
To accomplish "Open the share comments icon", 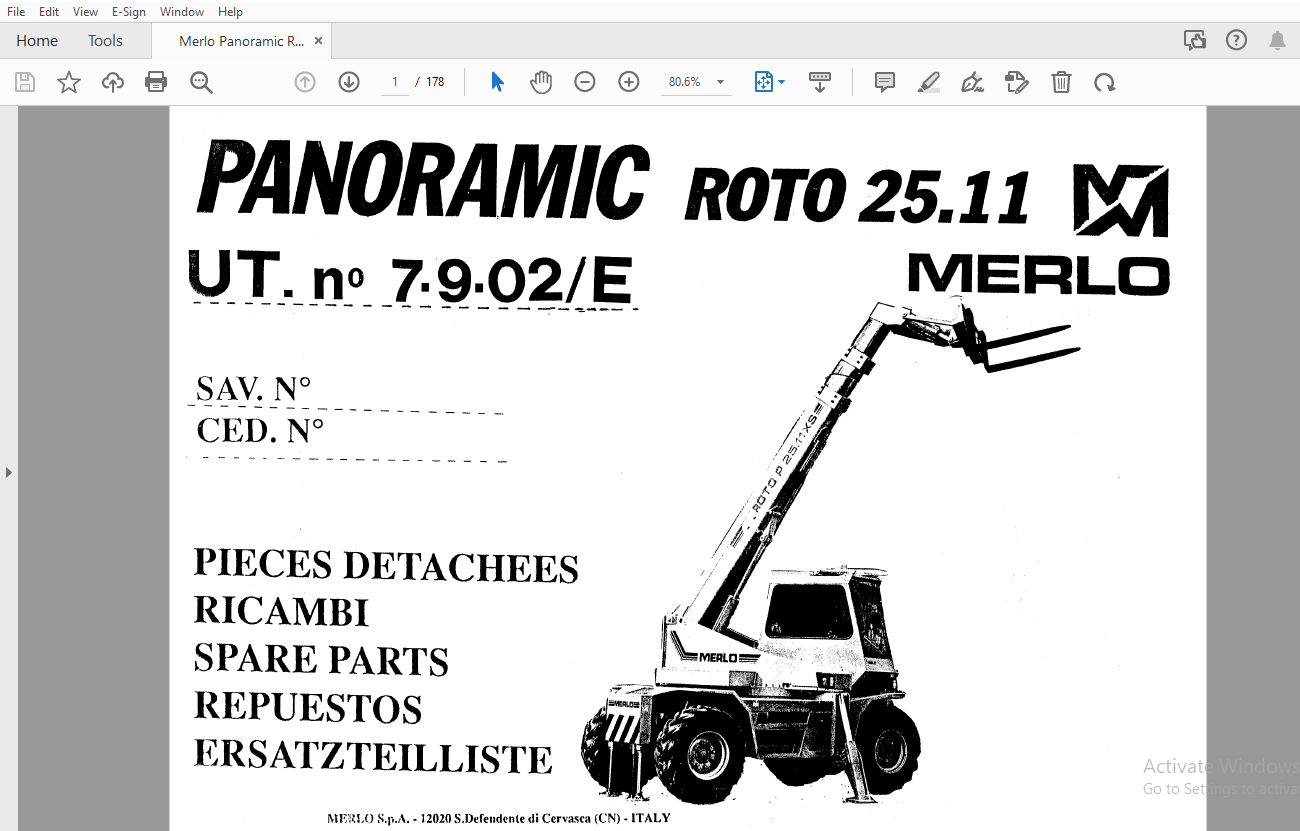I will click(1194, 40).
